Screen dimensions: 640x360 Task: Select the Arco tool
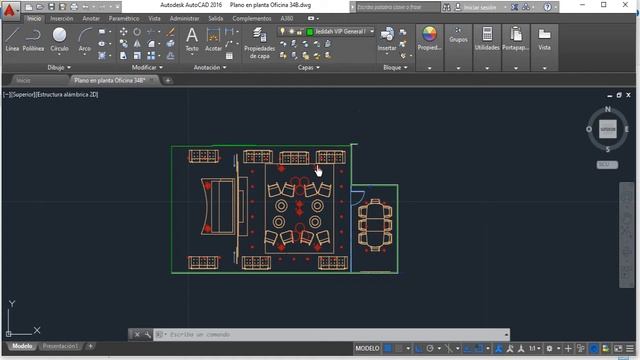(x=85, y=40)
